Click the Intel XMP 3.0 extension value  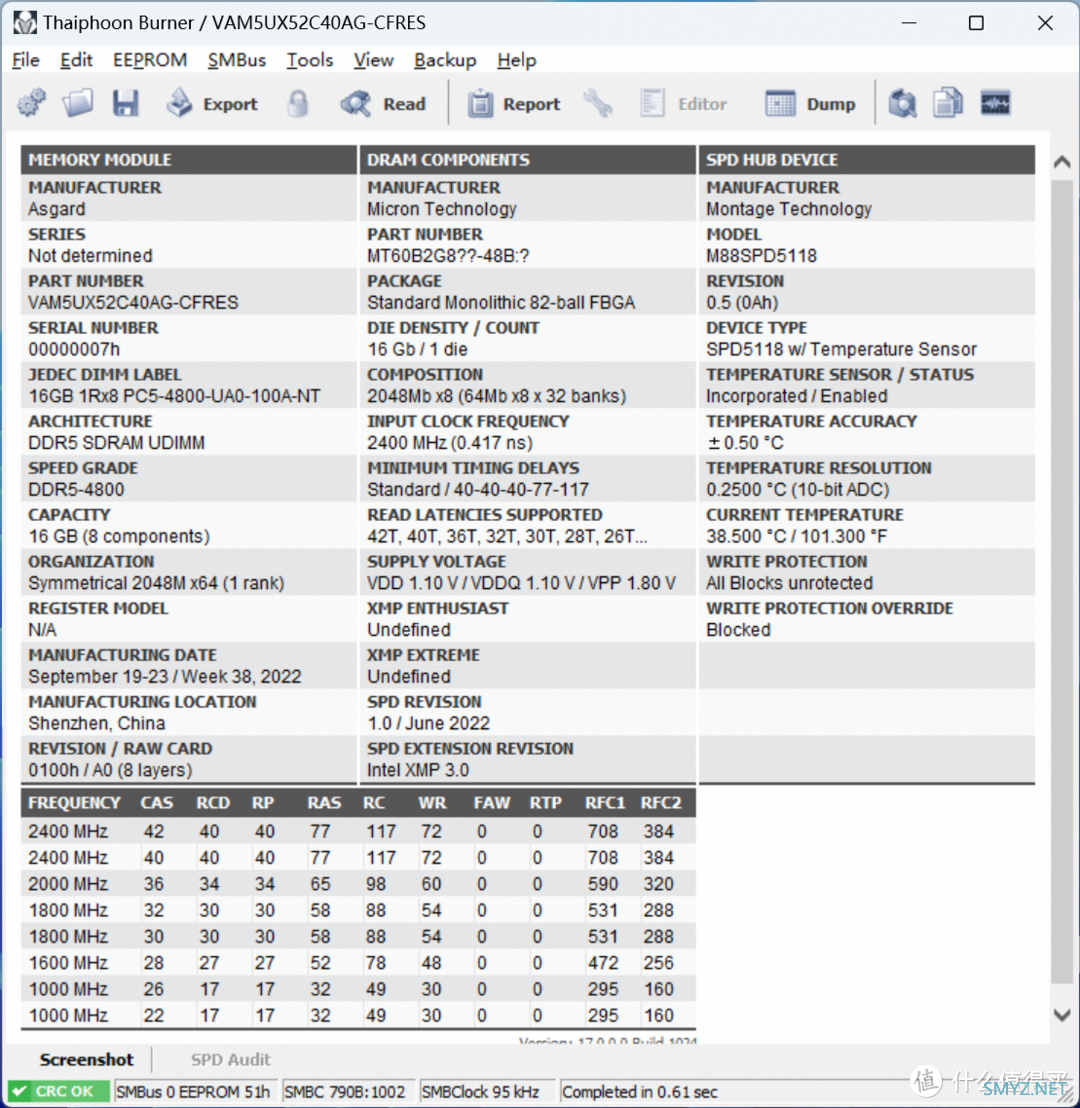[x=418, y=770]
